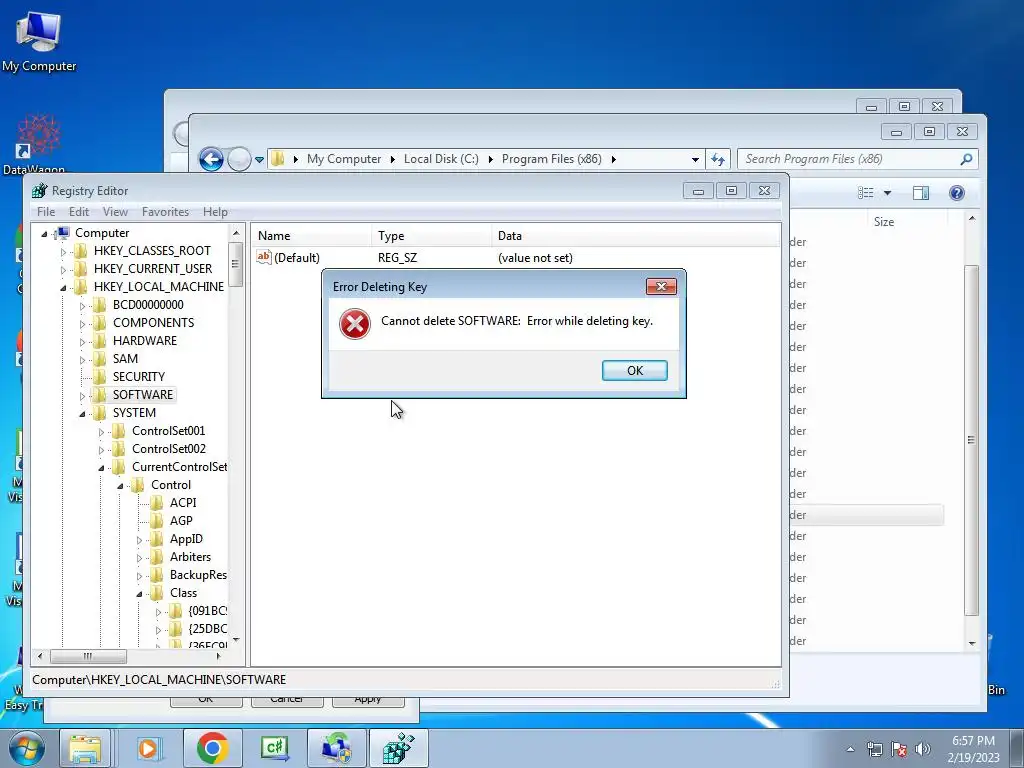The width and height of the screenshot is (1024, 768).
Task: Open the Edit menu in Registry Editor
Action: (x=78, y=212)
